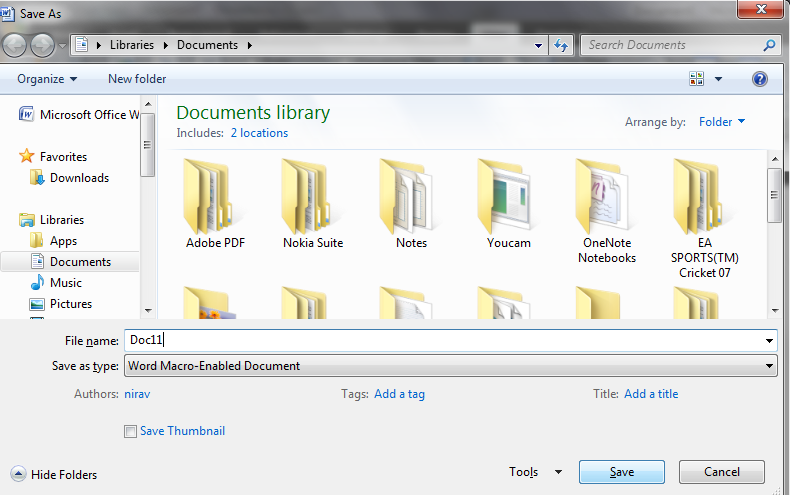
Task: Click the navigation pane scroll up arrow
Action: coord(148,104)
